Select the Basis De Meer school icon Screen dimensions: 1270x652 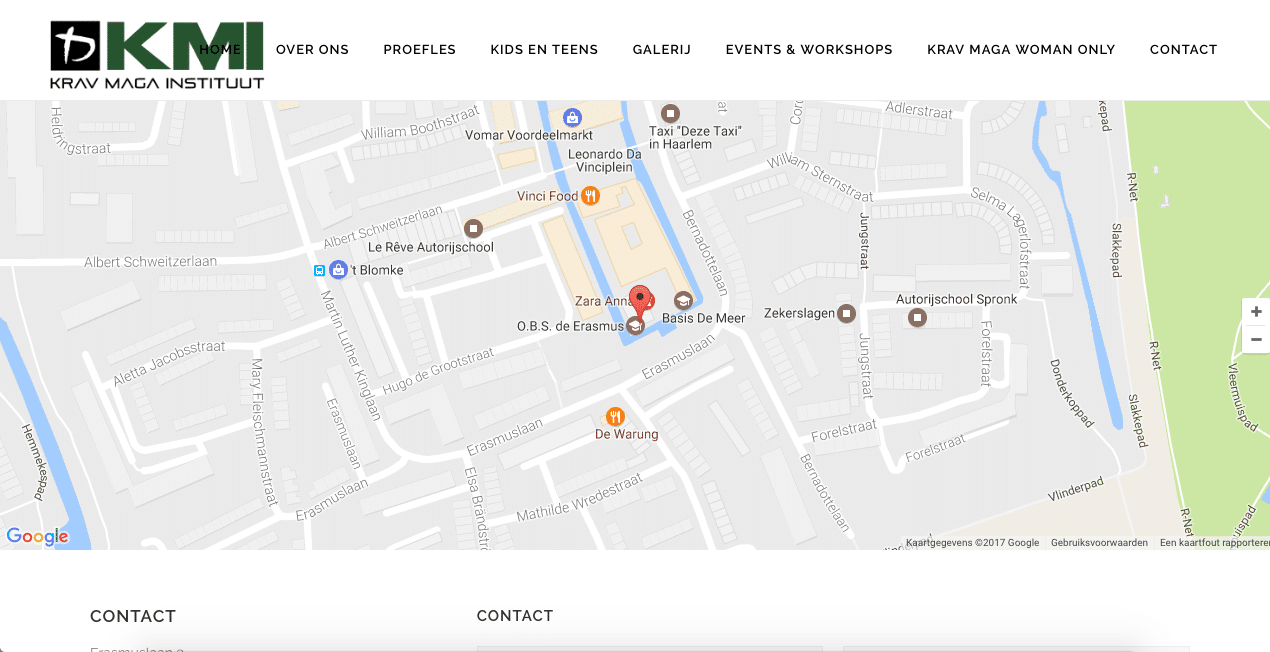683,300
